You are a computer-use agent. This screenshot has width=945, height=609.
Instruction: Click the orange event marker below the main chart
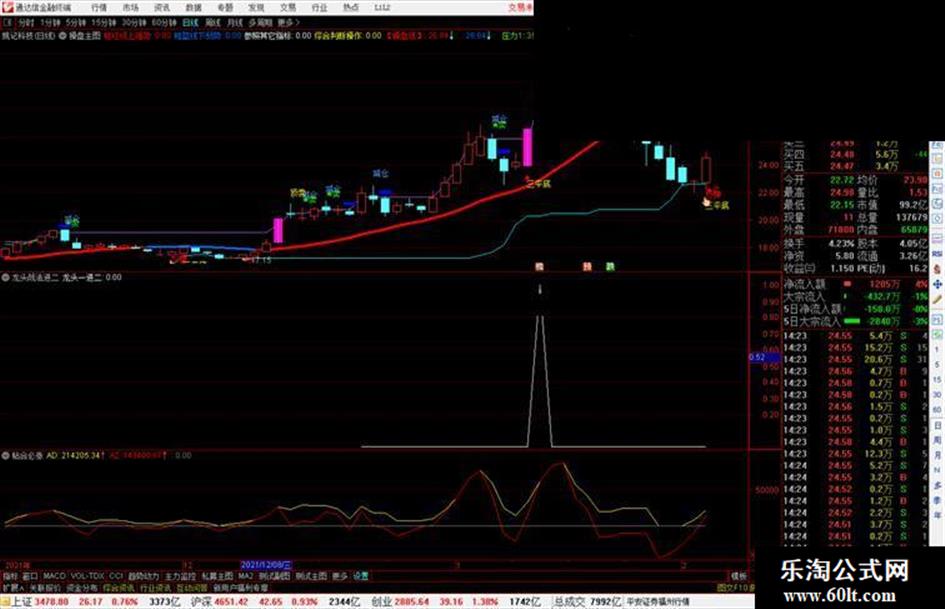(586, 267)
